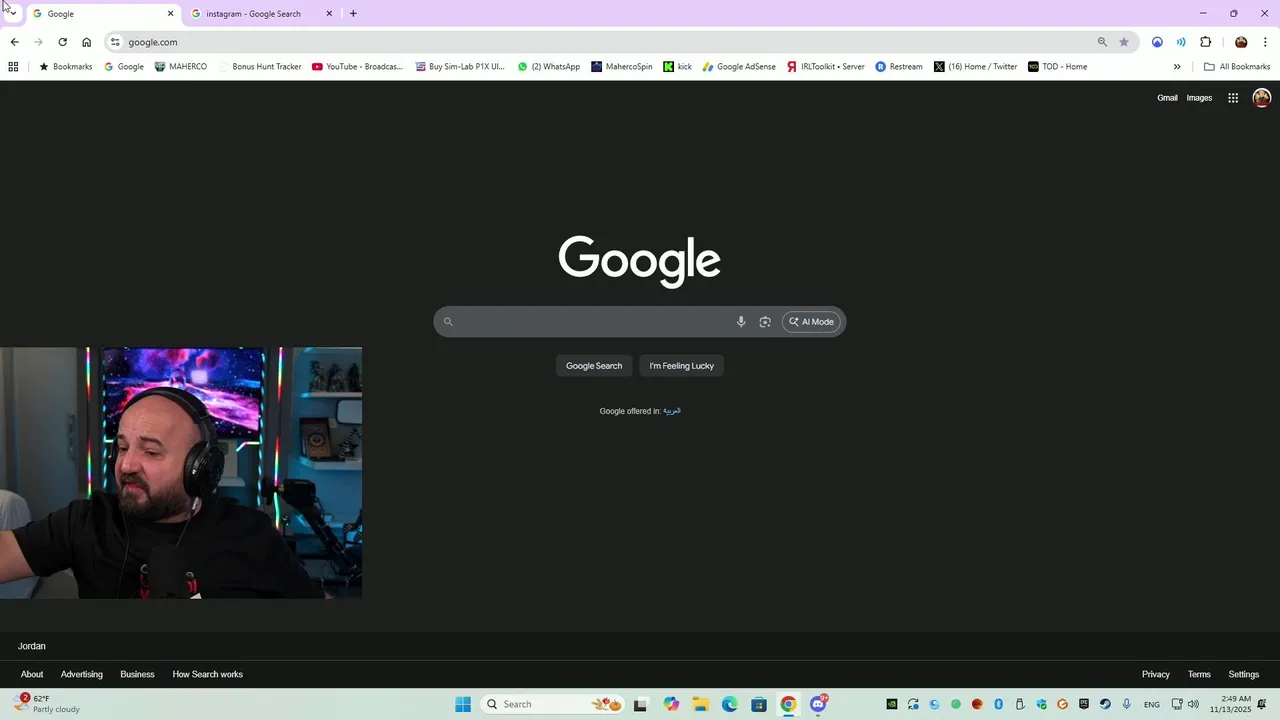Open a new tab
This screenshot has width=1280, height=720.
pyautogui.click(x=353, y=14)
